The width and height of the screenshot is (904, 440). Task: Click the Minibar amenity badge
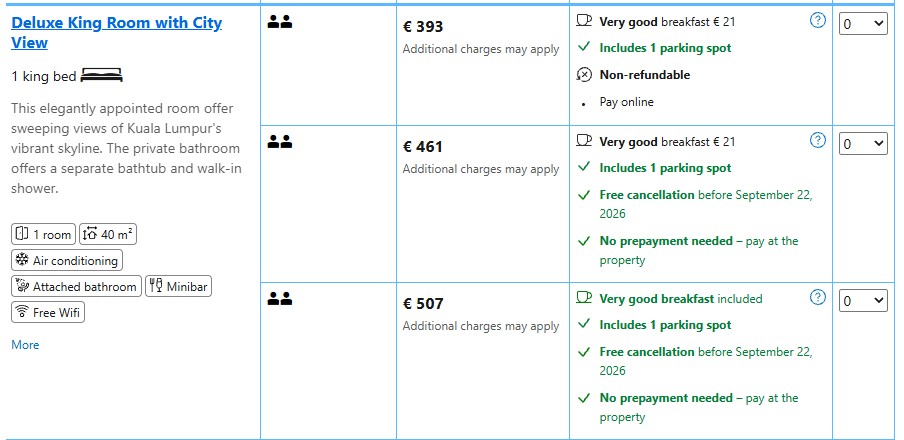pos(178,286)
